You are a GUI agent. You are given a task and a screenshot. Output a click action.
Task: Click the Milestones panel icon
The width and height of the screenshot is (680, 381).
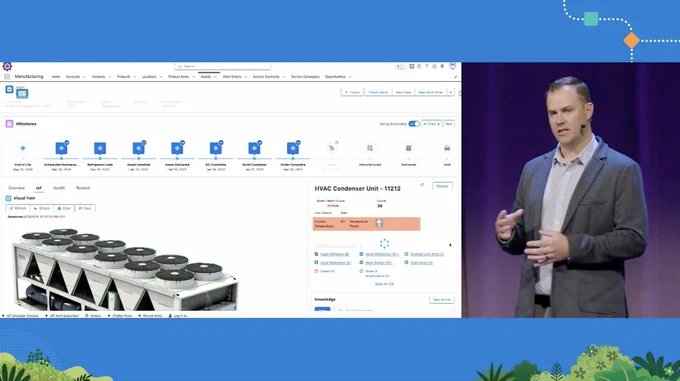9,124
